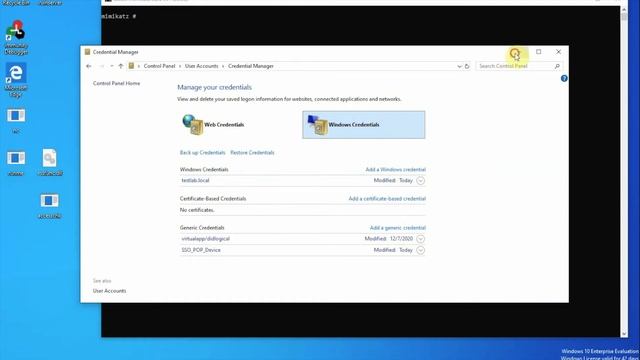
Task: Select the virtualapp/didlogical credential name
Action: 205,239
